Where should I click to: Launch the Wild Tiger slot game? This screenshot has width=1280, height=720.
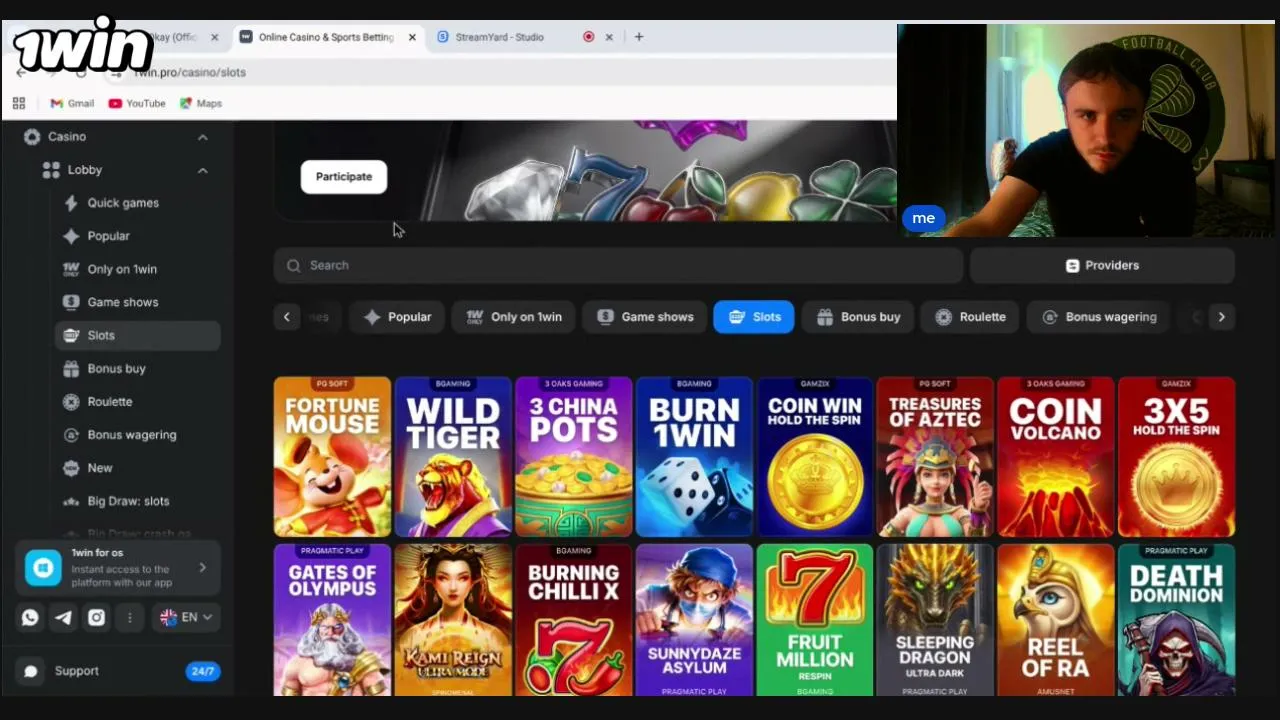tap(453, 457)
